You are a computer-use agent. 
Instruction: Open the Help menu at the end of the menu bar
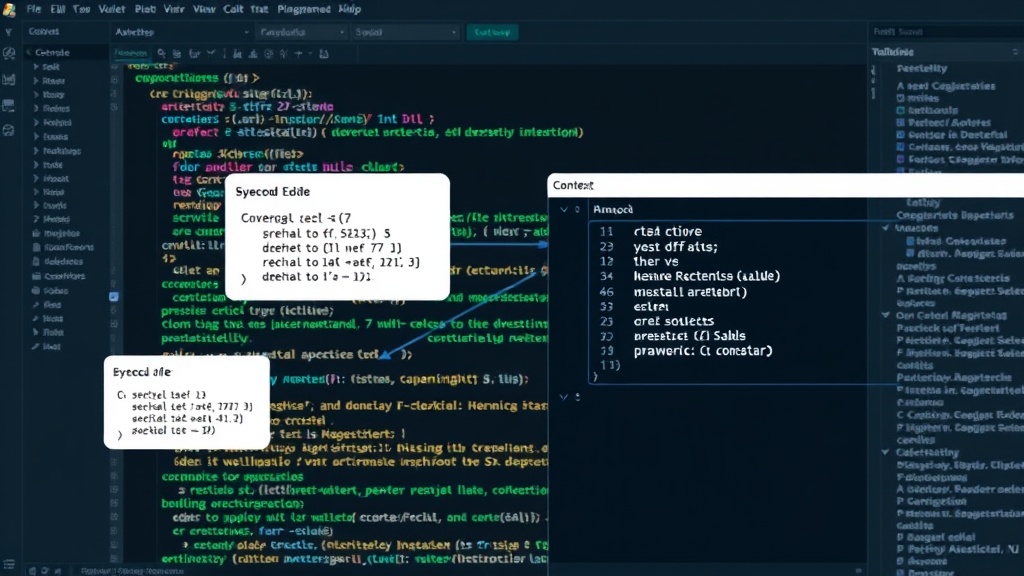(x=349, y=9)
